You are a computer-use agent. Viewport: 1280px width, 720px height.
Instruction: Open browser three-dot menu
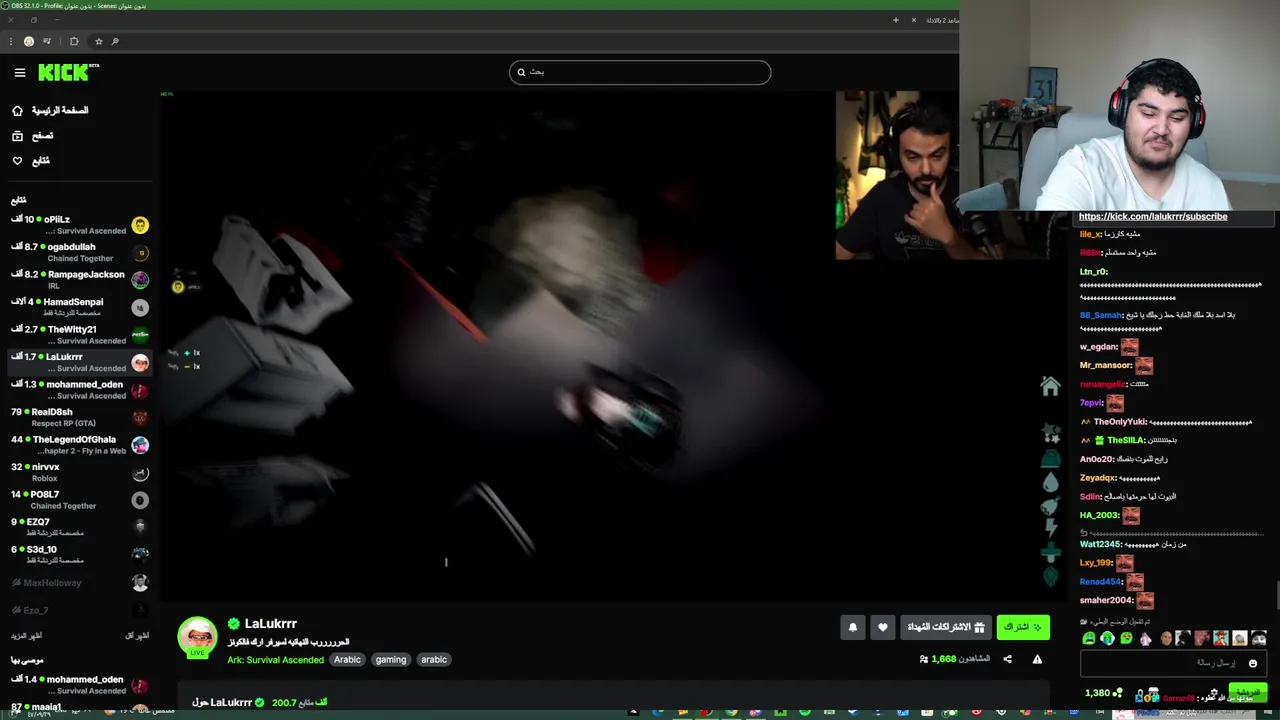11,41
